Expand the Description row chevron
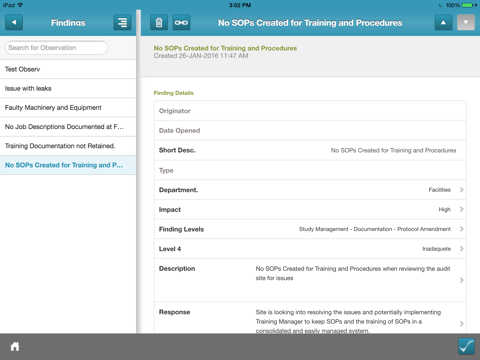Screen dimensions: 480x360 [x=462, y=280]
